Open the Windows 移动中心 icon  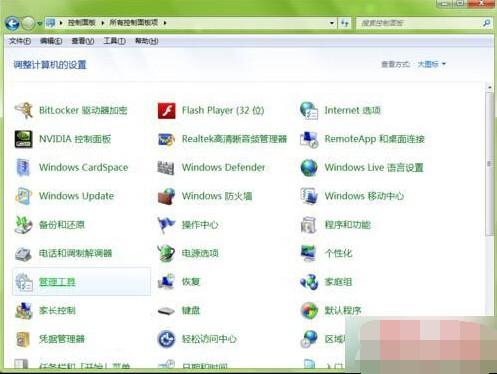coord(309,196)
